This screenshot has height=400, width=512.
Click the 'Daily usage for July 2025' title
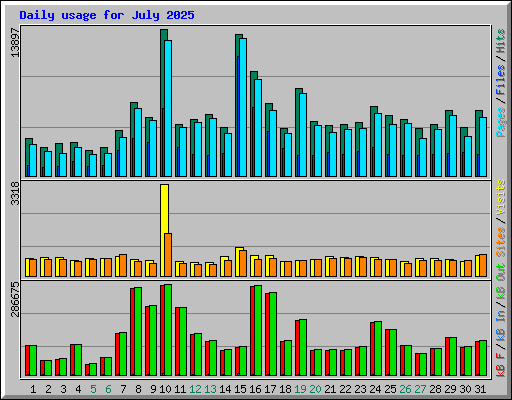[107, 15]
